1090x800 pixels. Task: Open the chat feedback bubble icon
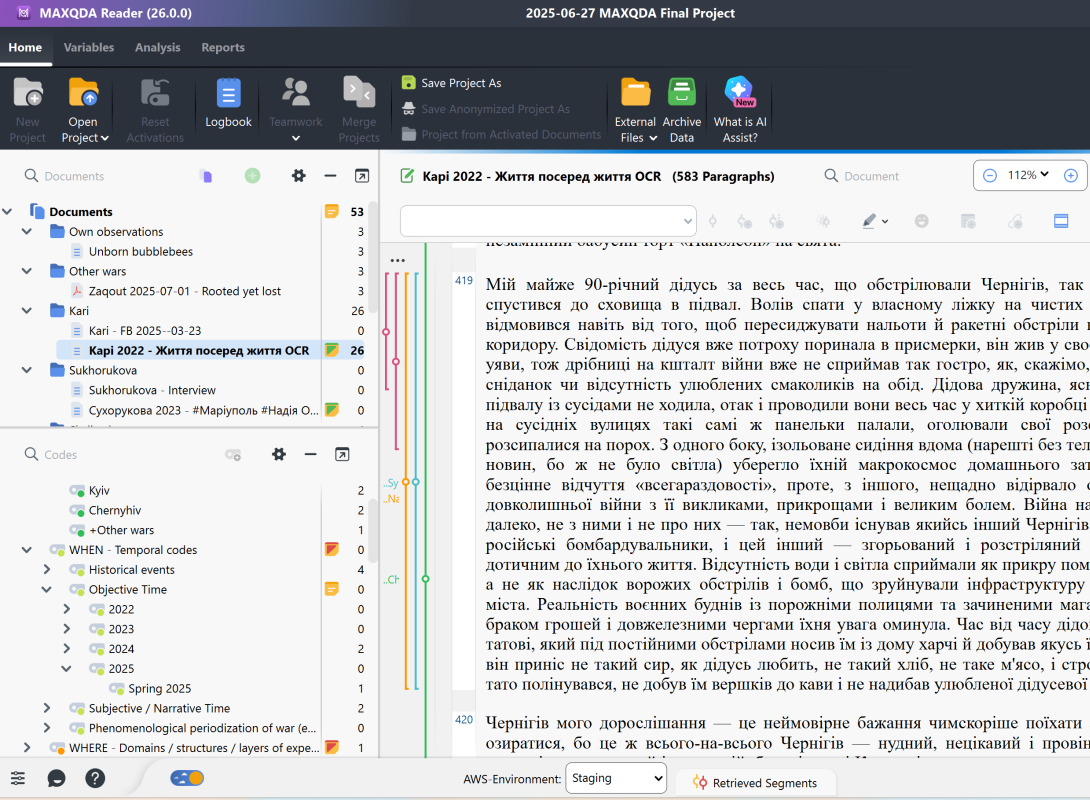(x=56, y=778)
